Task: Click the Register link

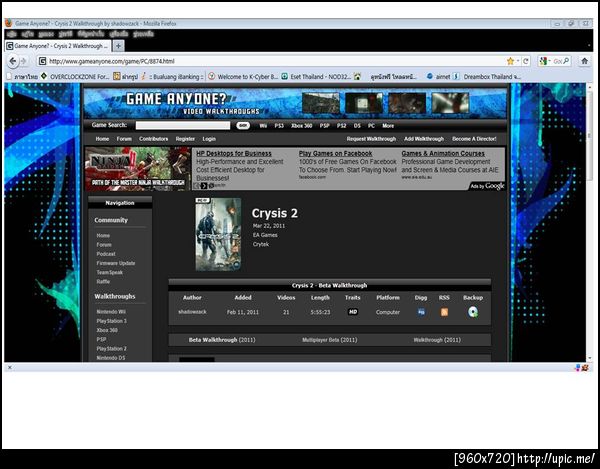Action: click(x=185, y=139)
